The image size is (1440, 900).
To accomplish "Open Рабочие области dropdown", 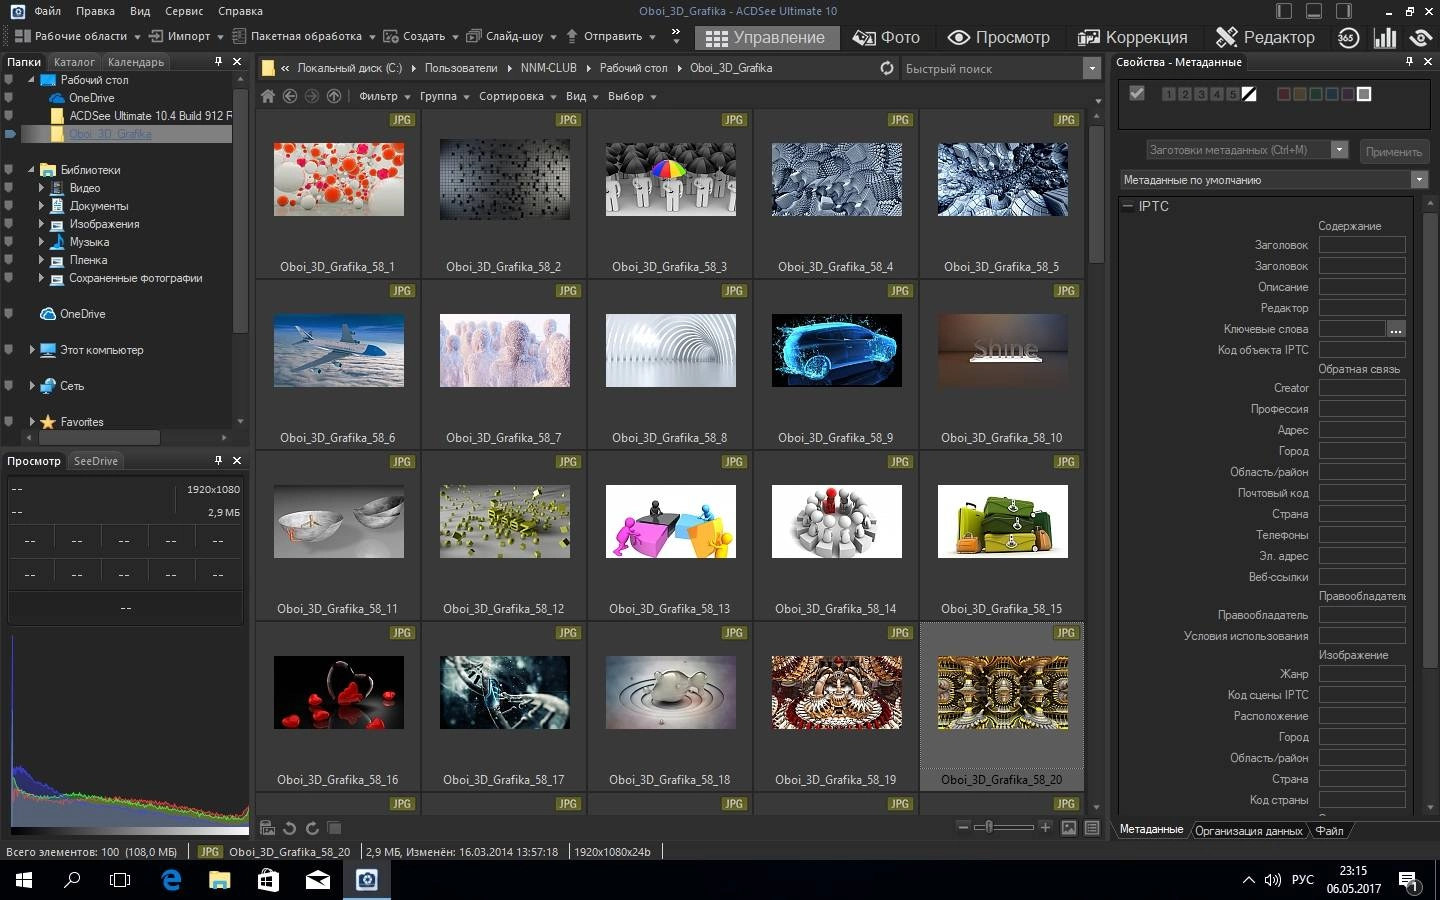I will click(x=77, y=36).
